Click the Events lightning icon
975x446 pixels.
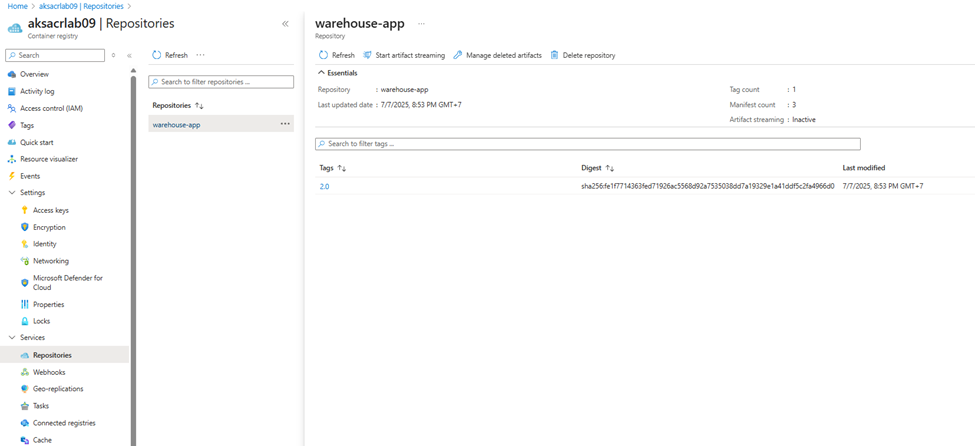click(x=11, y=176)
